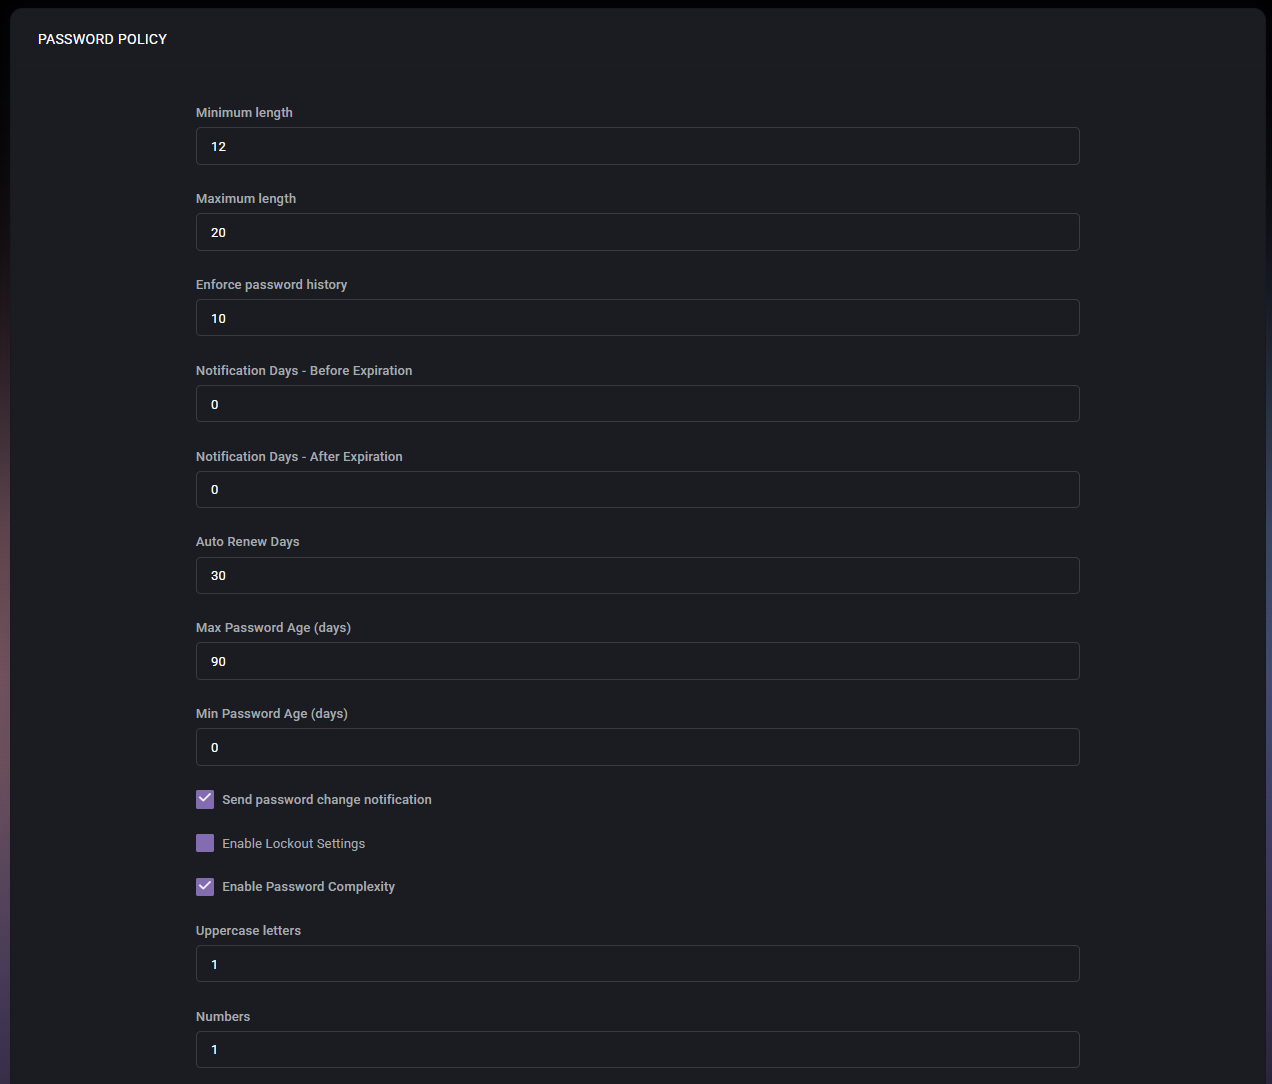Click the 'Minimum length' label text
Screen dimensions: 1272x1084
(244, 113)
